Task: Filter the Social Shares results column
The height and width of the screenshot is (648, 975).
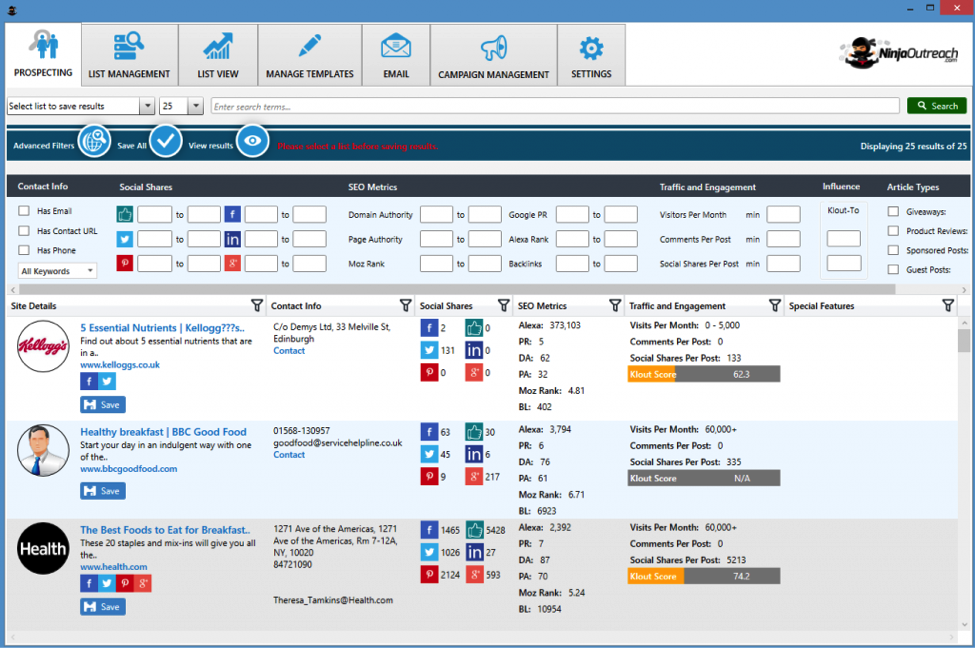Action: (x=504, y=305)
